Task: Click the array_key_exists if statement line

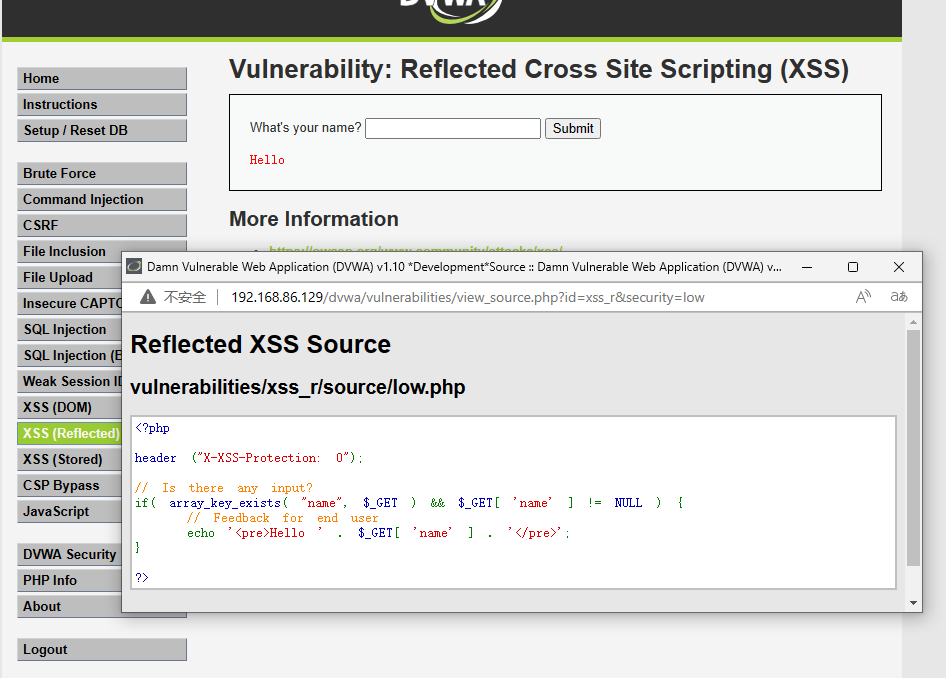Action: coord(409,502)
